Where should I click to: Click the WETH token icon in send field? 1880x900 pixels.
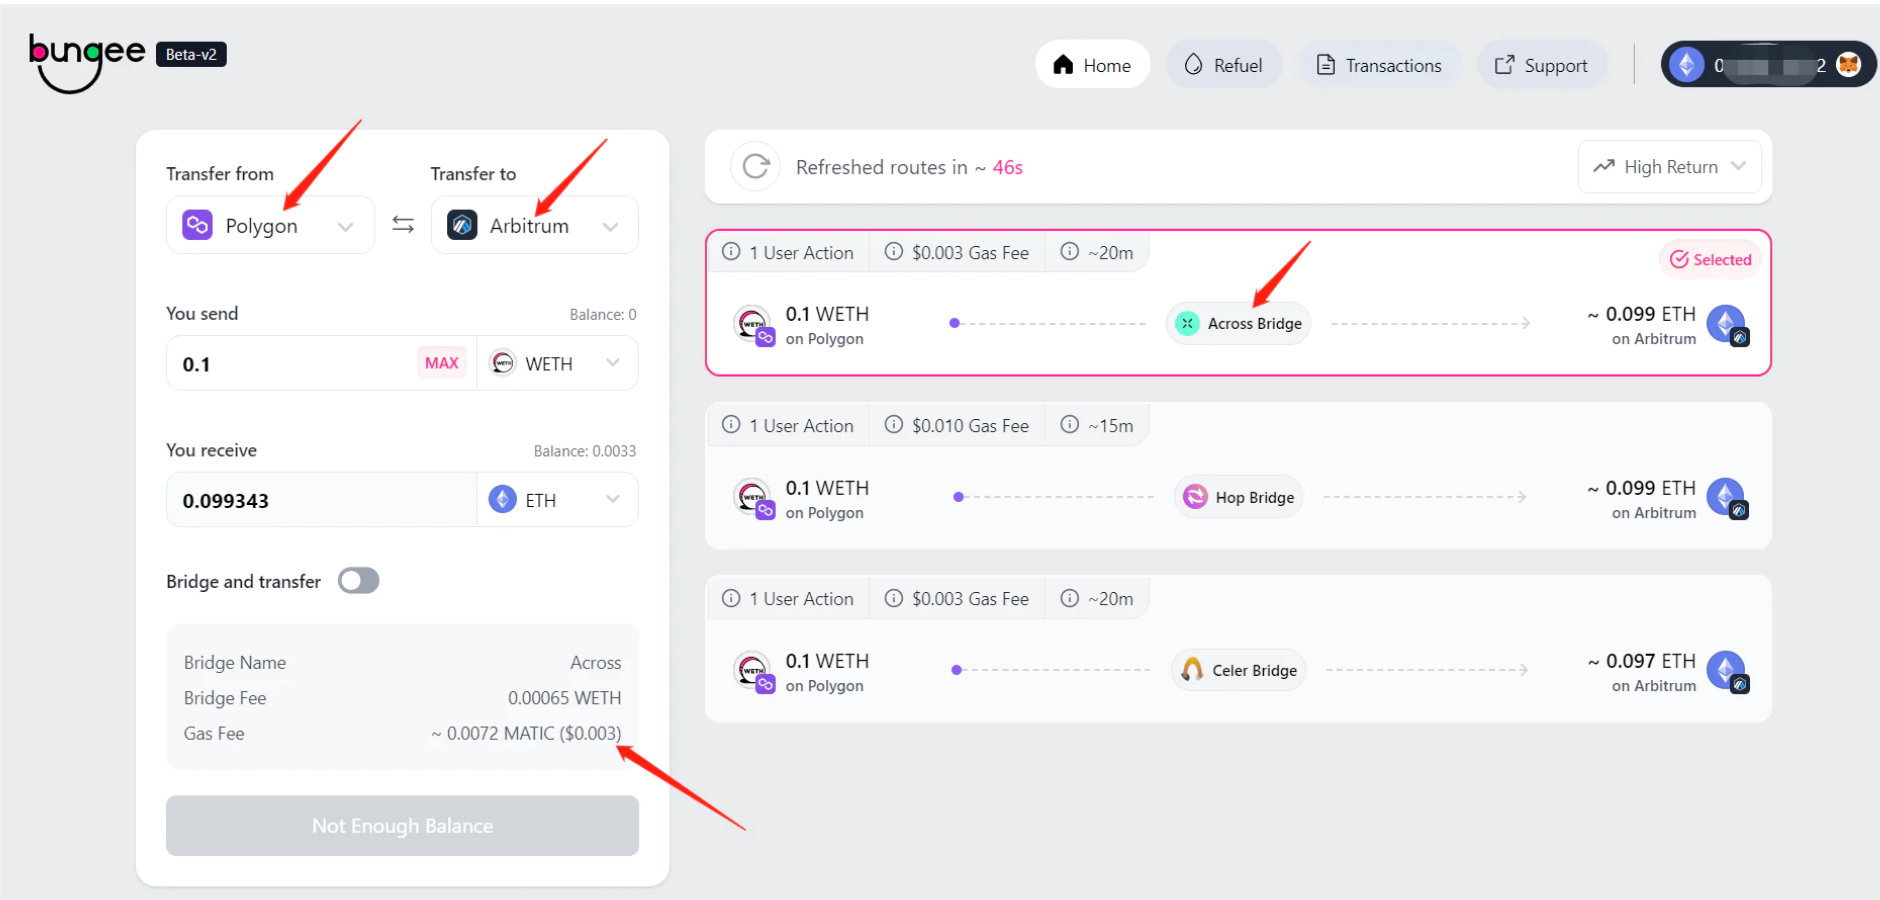pyautogui.click(x=503, y=363)
